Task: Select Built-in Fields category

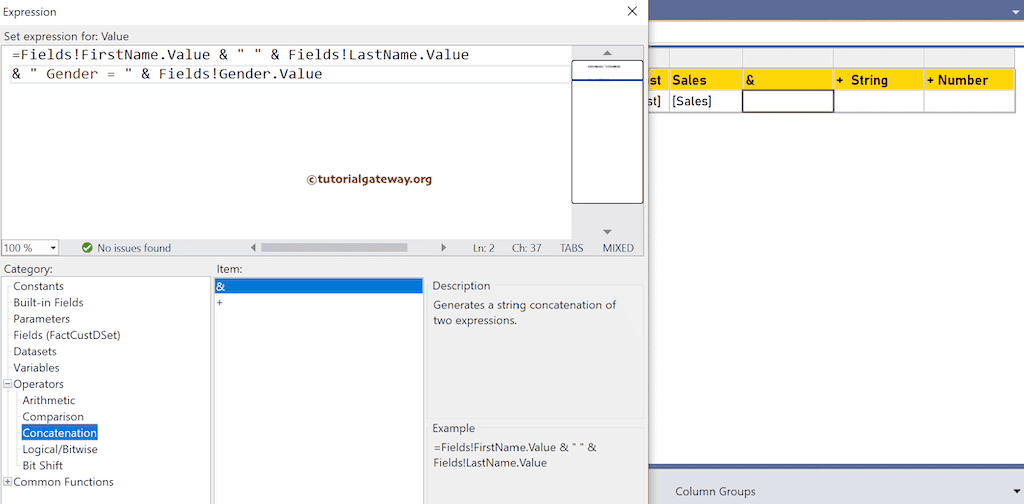Action: point(48,302)
